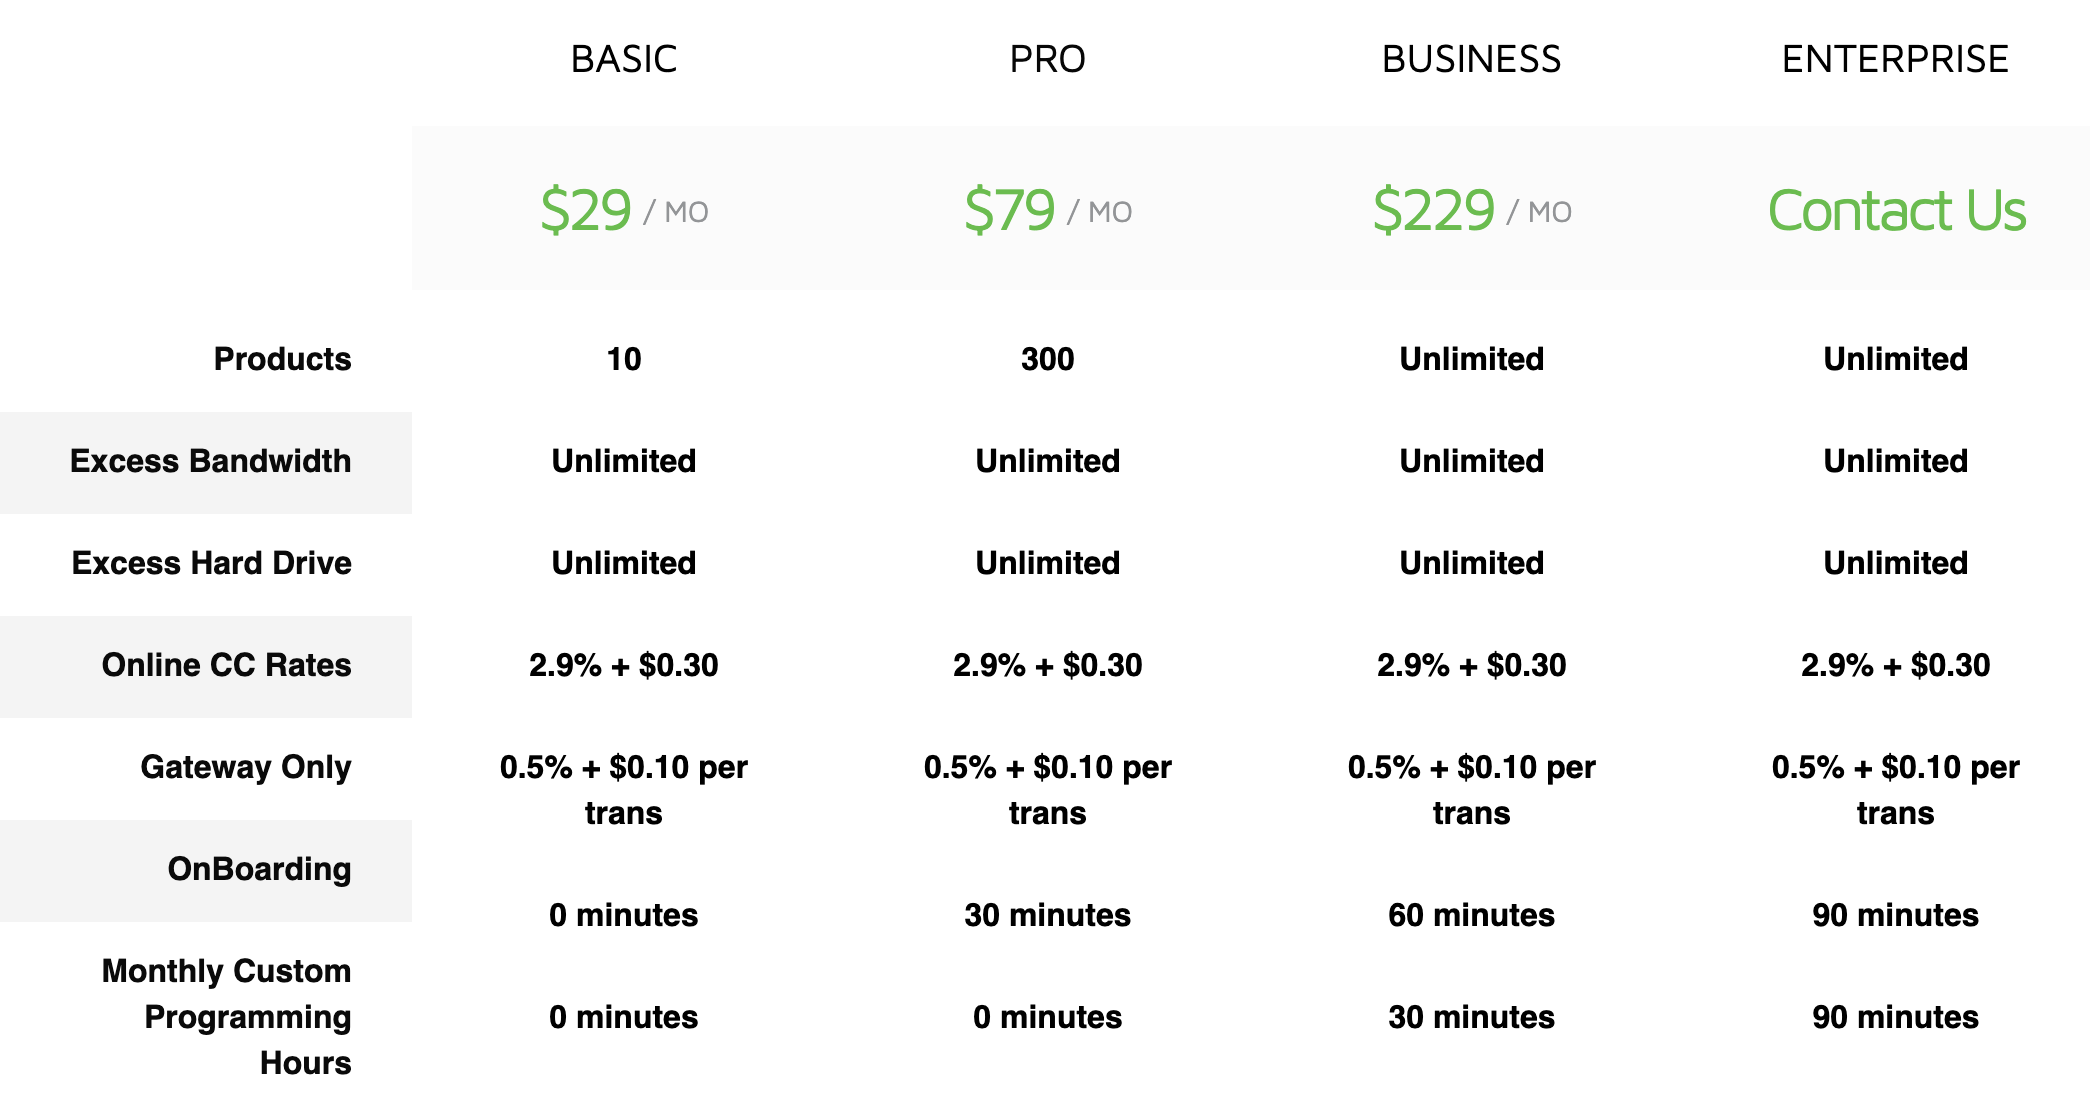Click the 60 minutes onboarding value for BUSINESS
The width and height of the screenshot is (2090, 1110).
pos(1471,915)
